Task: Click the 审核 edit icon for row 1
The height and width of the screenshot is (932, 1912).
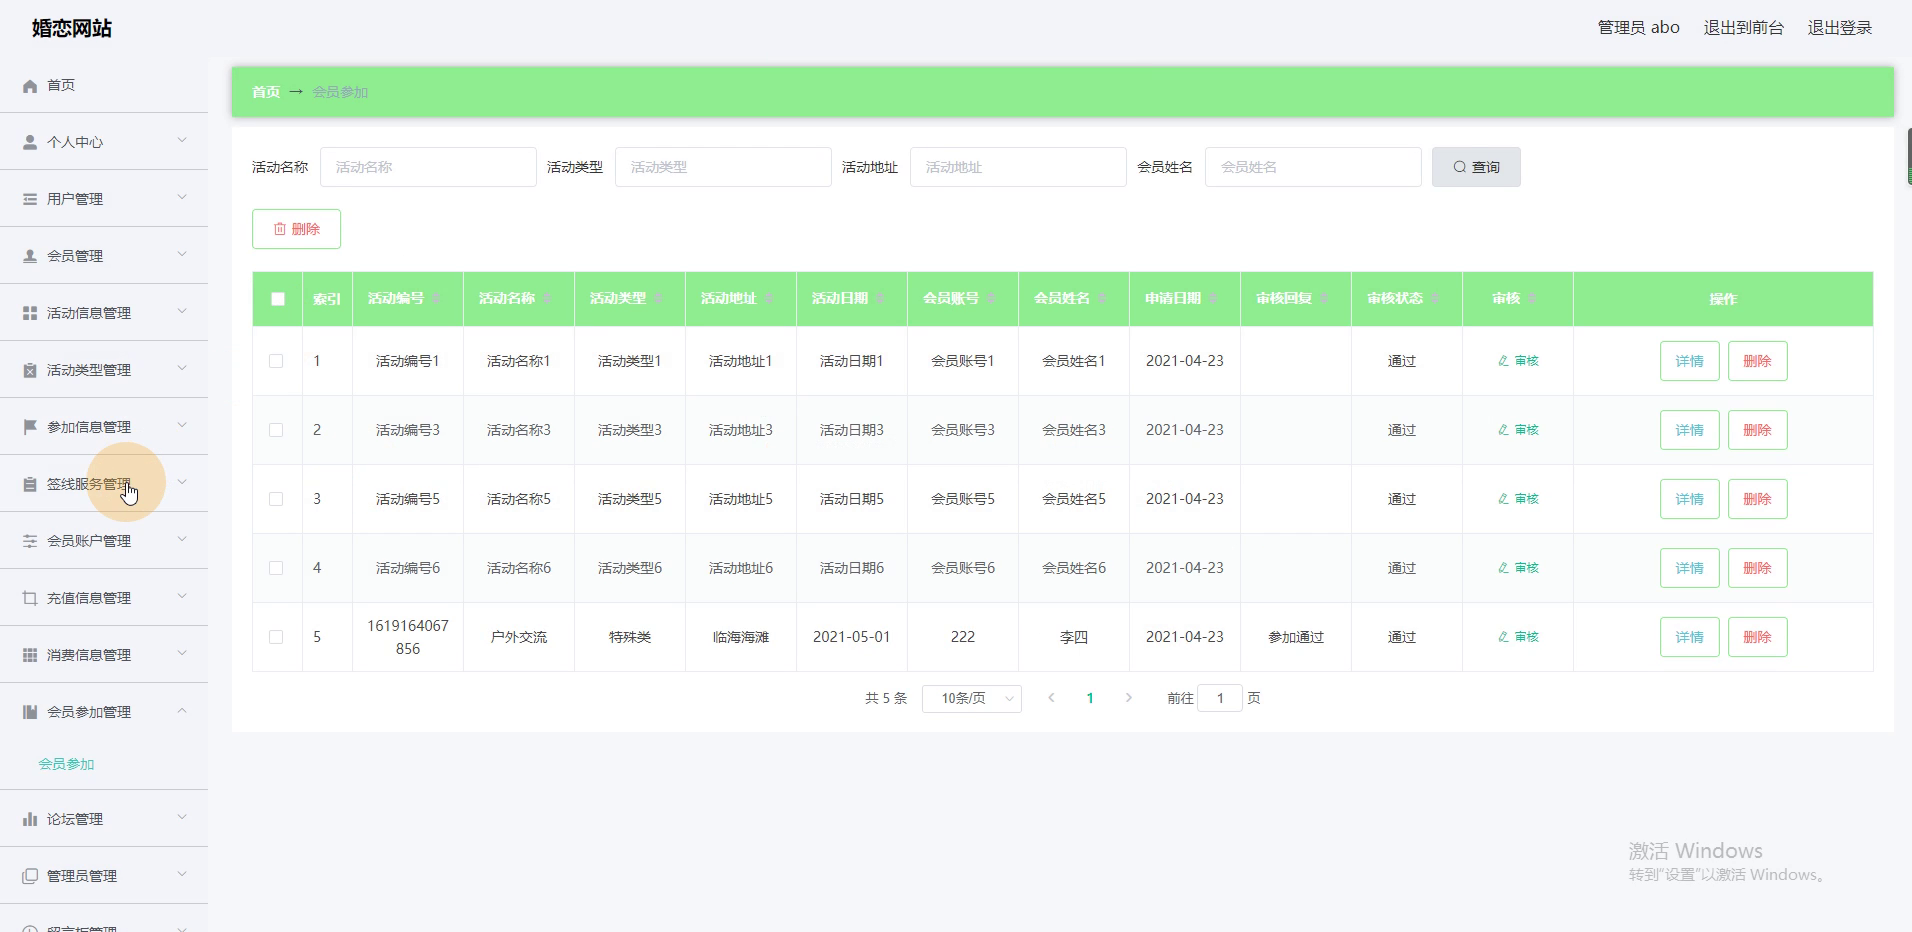Action: pyautogui.click(x=1503, y=361)
